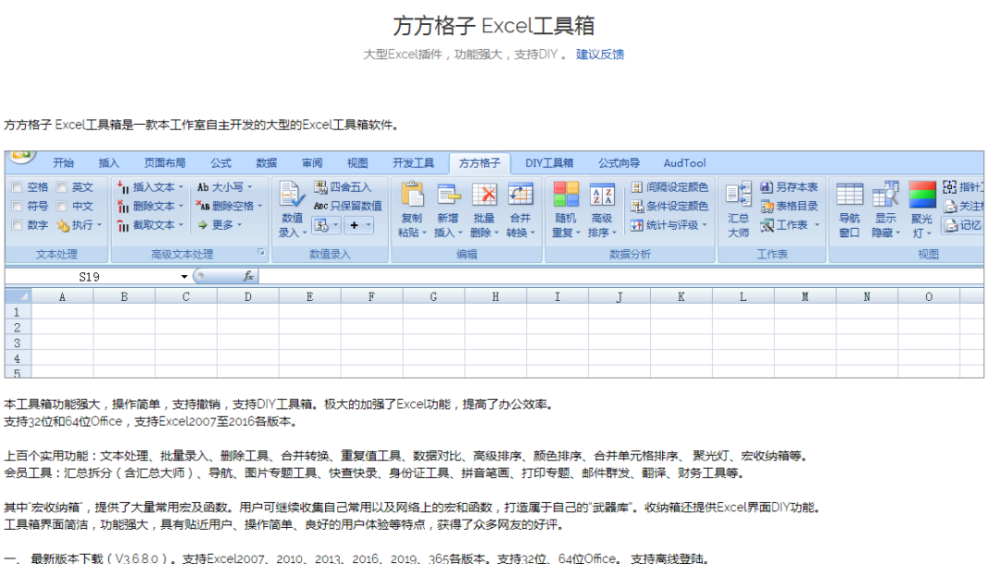Switch to the 视图 tab
Image resolution: width=1000 pixels, height=564 pixels.
[357, 163]
